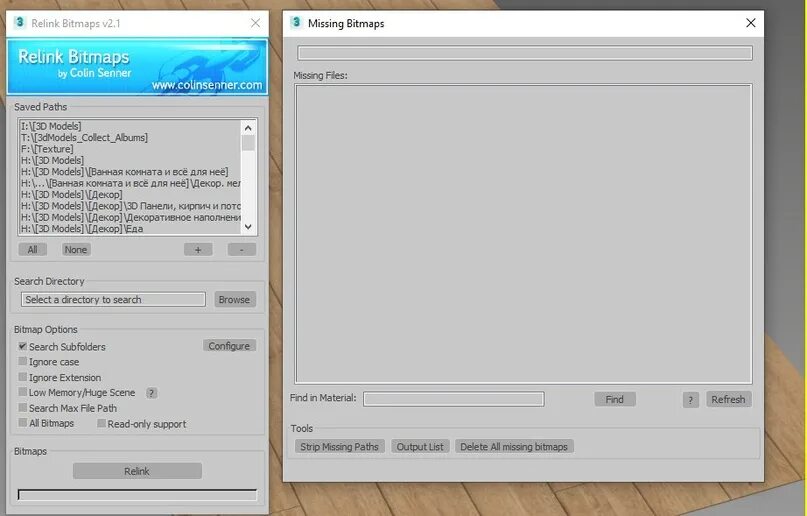This screenshot has width=807, height=516.
Task: Click the 3ds Max icon in Relink Bitmaps title bar
Action: pos(20,23)
